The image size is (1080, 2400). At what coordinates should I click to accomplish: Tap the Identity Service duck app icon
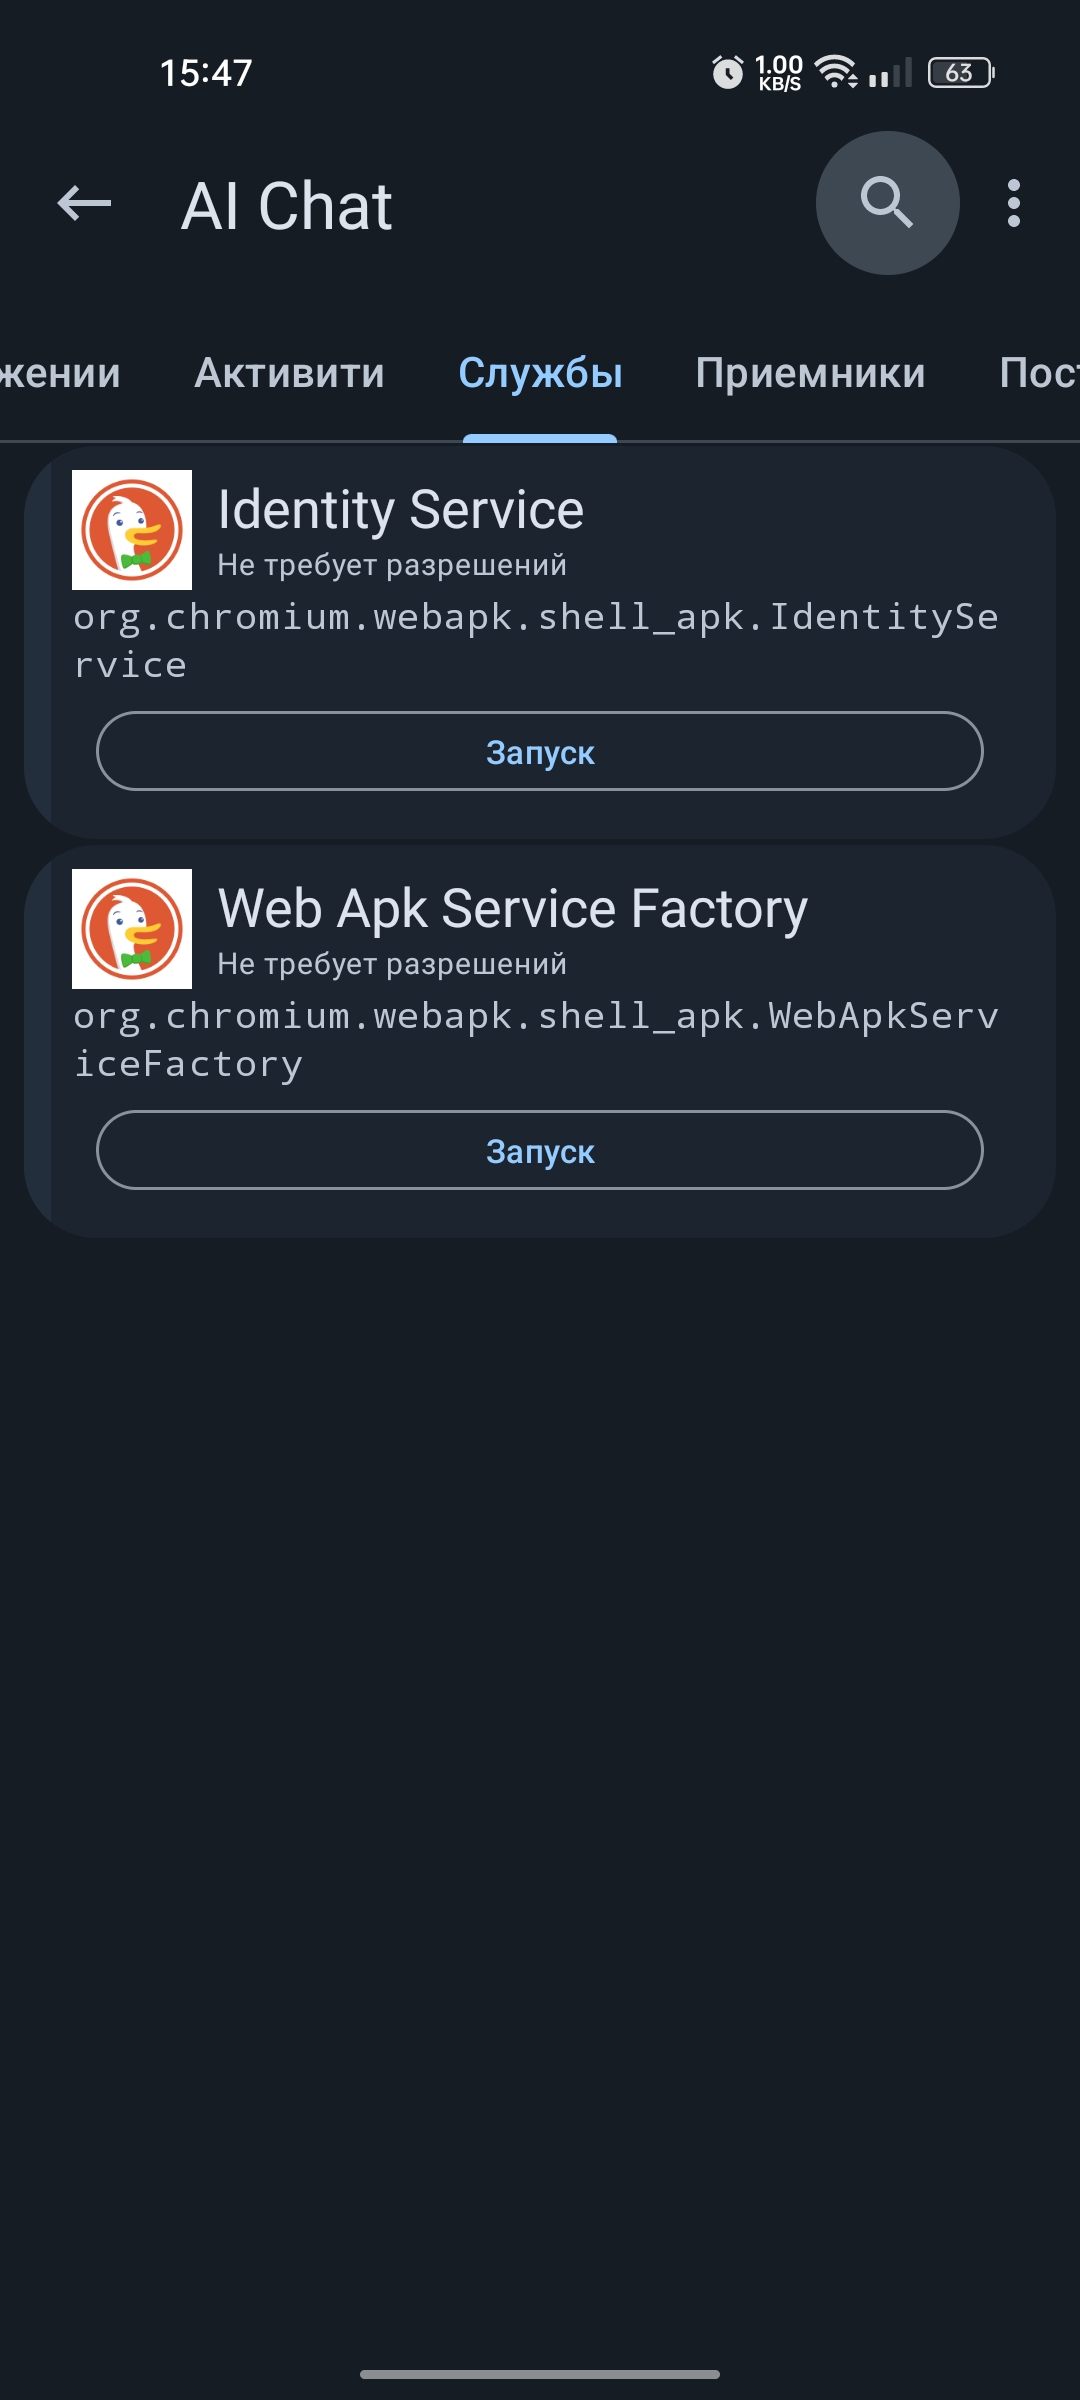tap(132, 530)
